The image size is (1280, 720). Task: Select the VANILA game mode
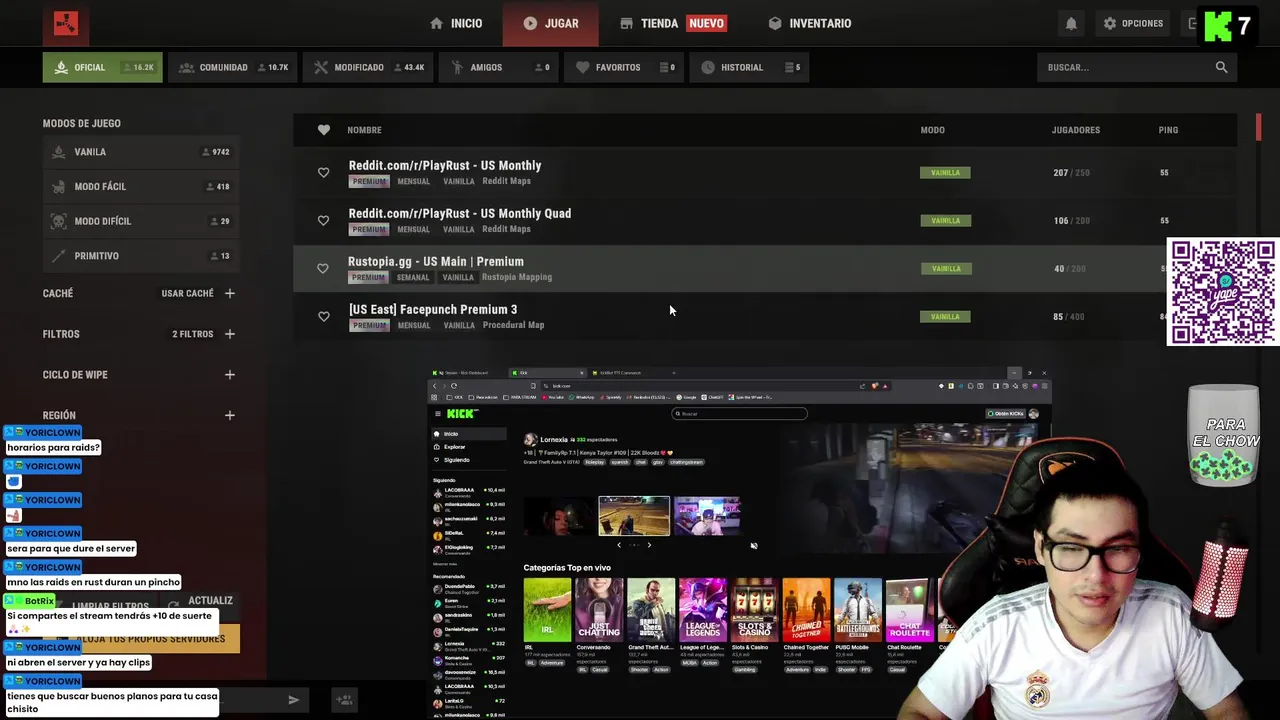pyautogui.click(x=139, y=152)
